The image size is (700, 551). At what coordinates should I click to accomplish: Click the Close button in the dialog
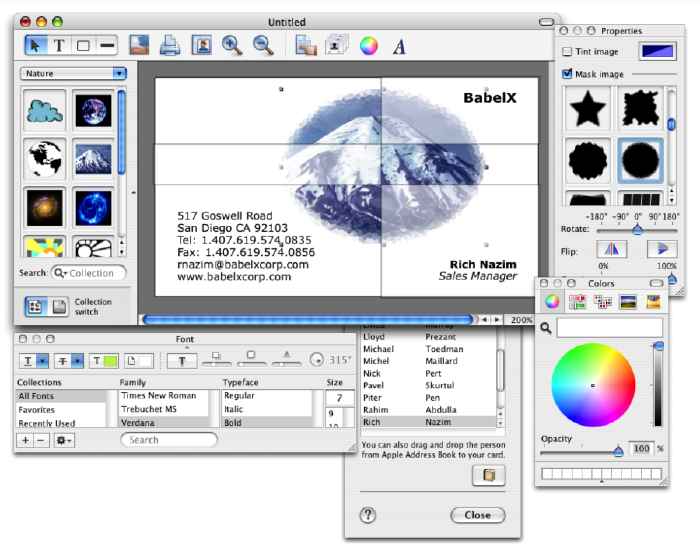click(x=478, y=515)
